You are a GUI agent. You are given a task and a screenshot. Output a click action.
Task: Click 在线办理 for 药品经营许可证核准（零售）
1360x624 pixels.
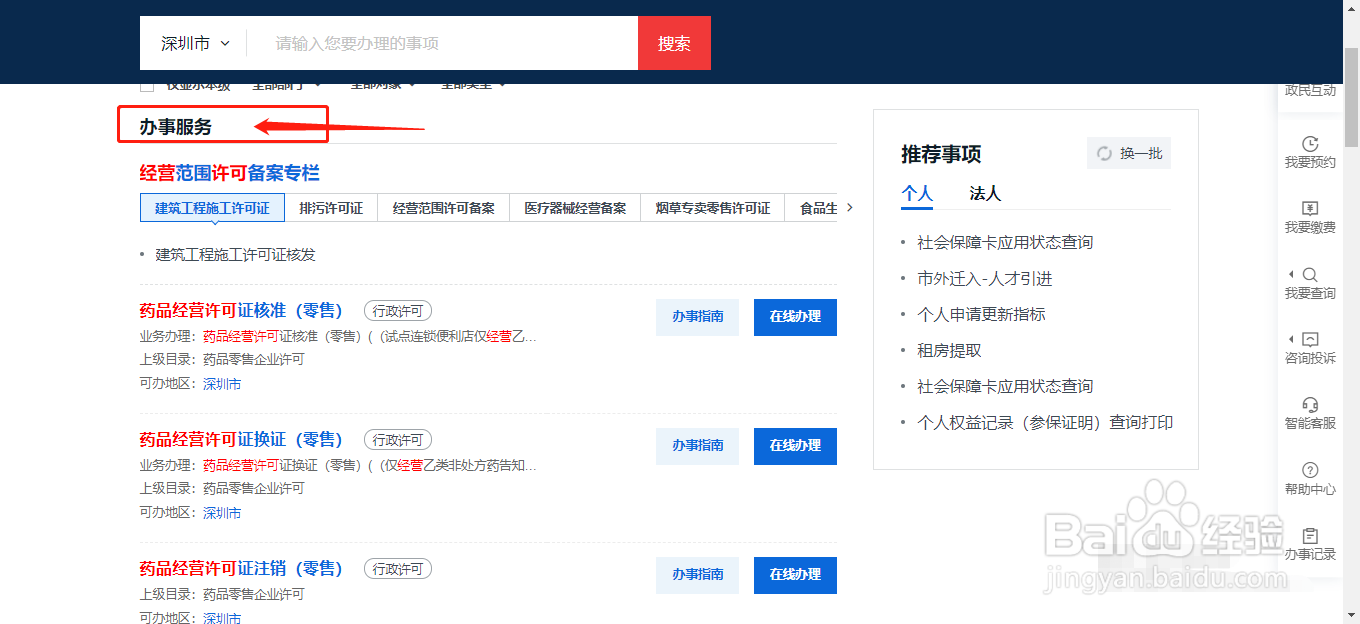(795, 317)
